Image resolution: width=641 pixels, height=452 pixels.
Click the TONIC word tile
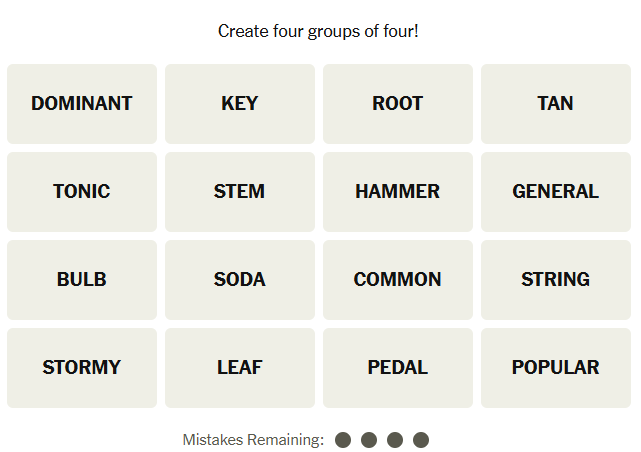82,192
